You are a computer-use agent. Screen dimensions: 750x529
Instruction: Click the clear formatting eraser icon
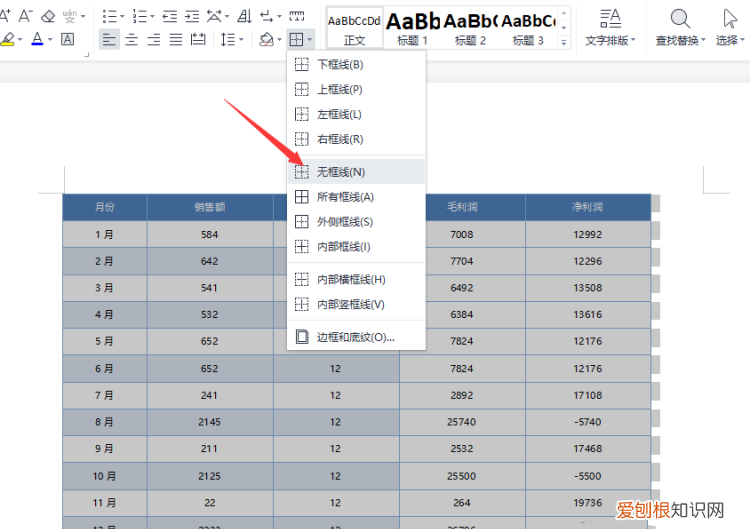[48, 16]
